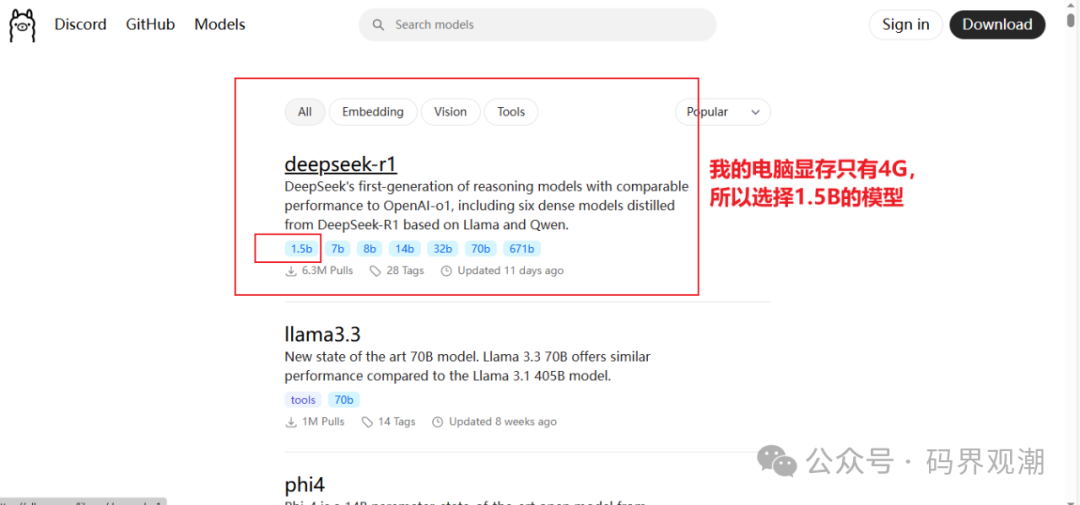
Task: Click the deepseek-r1 description text
Action: point(486,206)
